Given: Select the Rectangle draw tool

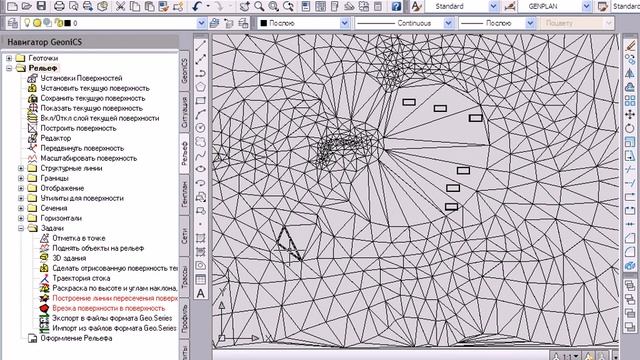Looking at the screenshot, I should coord(200,100).
